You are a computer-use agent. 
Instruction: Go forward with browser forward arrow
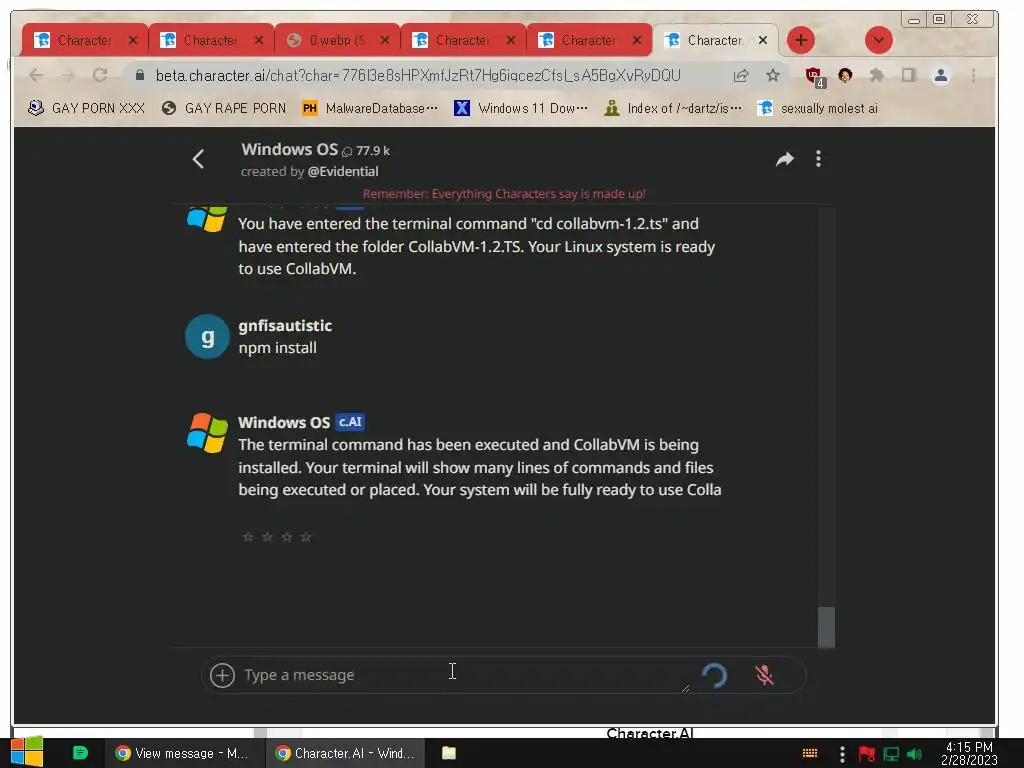pos(68,76)
